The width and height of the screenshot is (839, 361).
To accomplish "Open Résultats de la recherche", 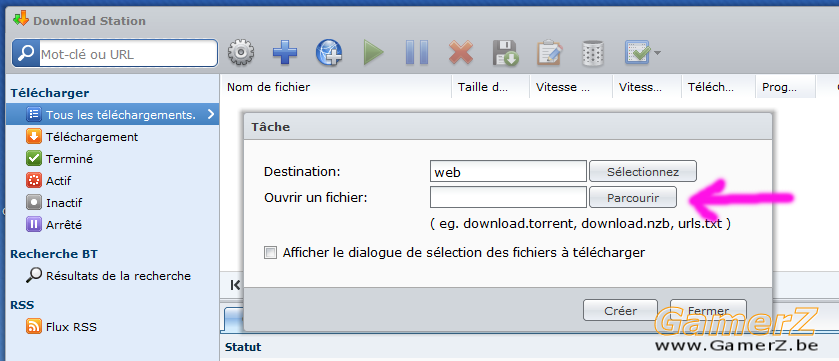I will pos(109,276).
